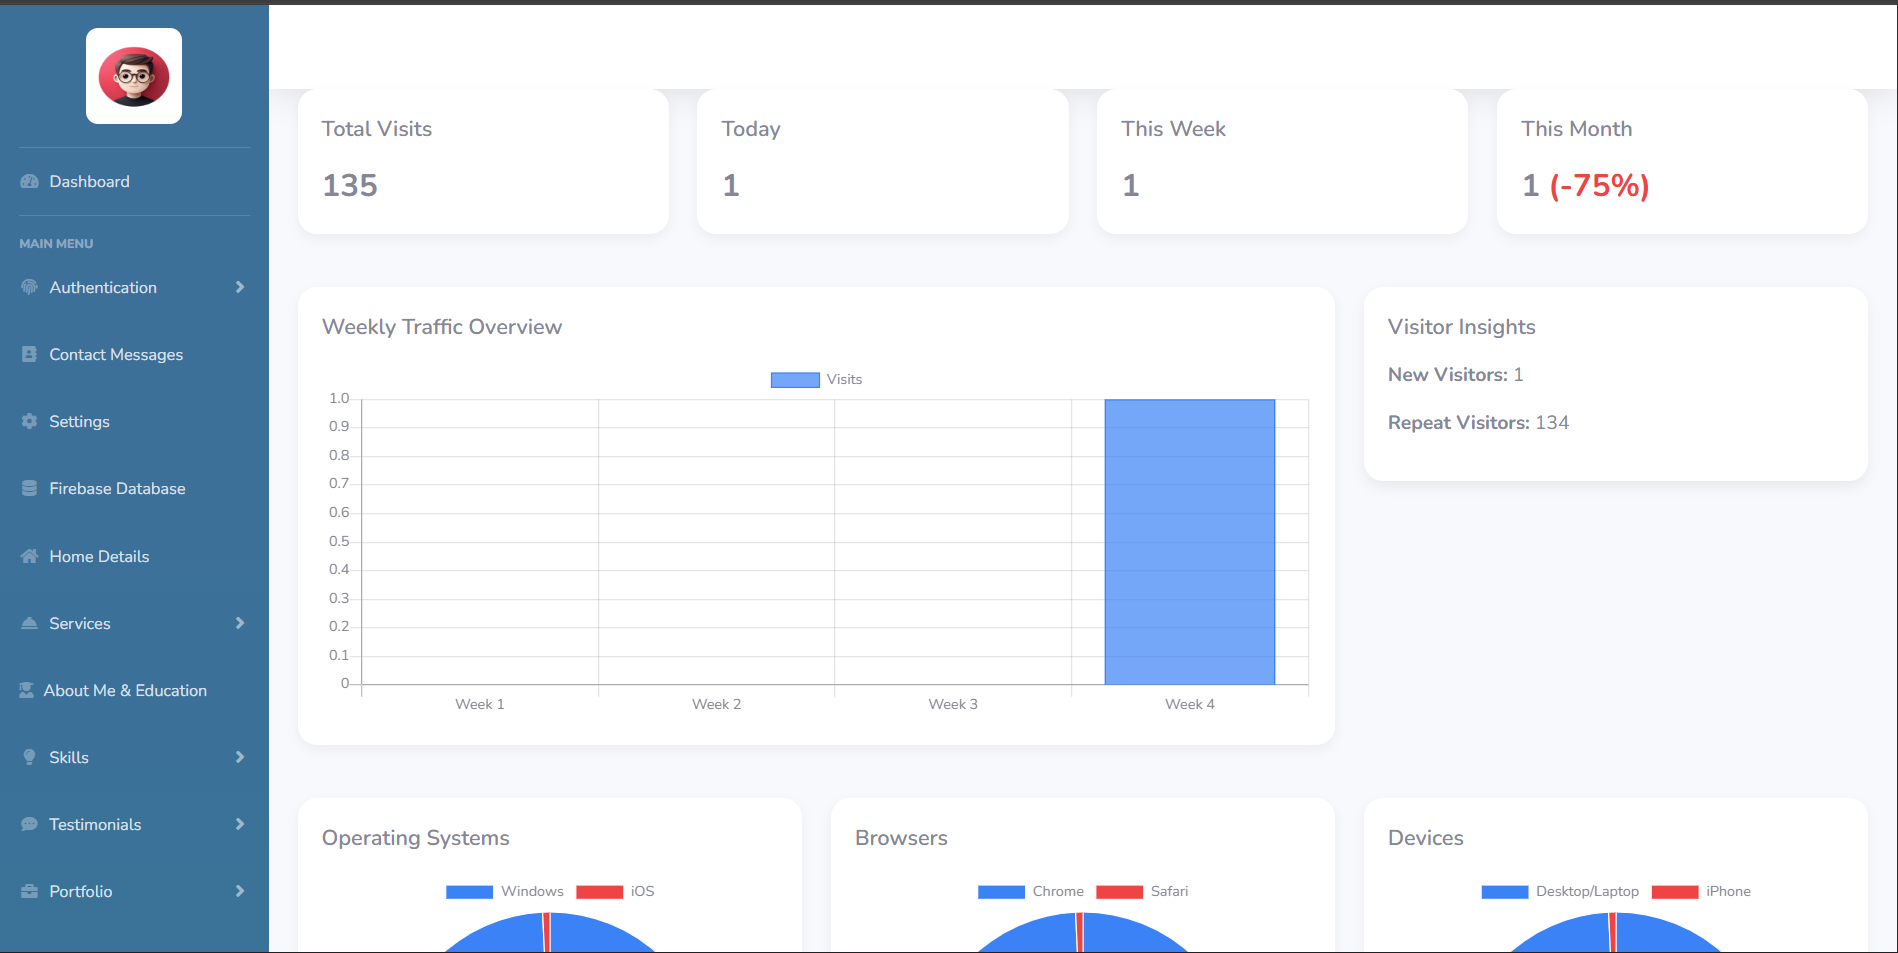This screenshot has width=1898, height=953.
Task: Expand the Services submenu chevron
Action: [240, 624]
